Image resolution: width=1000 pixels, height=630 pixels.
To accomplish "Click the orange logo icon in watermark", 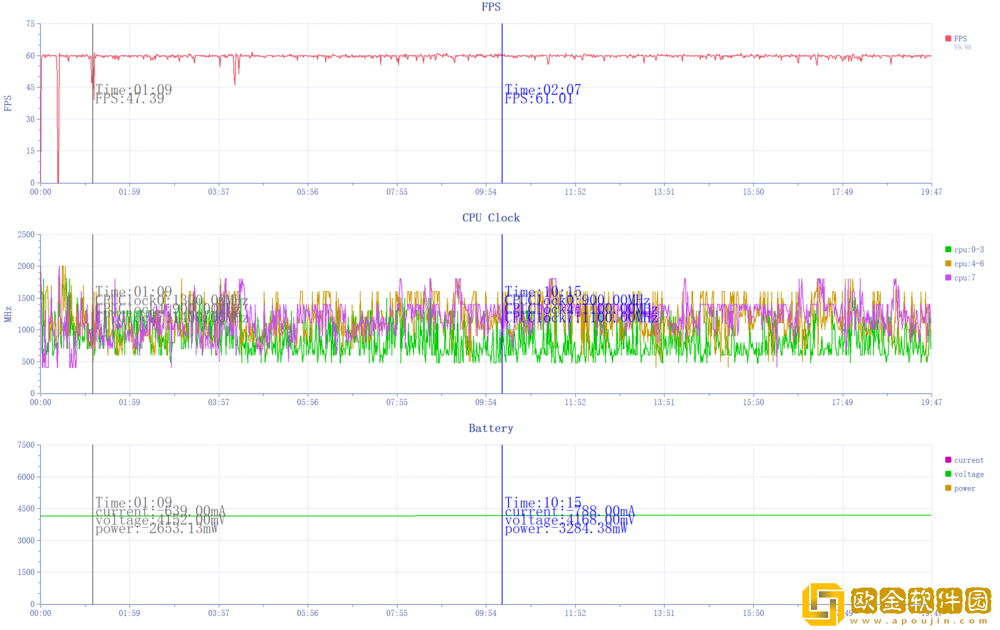I will [824, 604].
